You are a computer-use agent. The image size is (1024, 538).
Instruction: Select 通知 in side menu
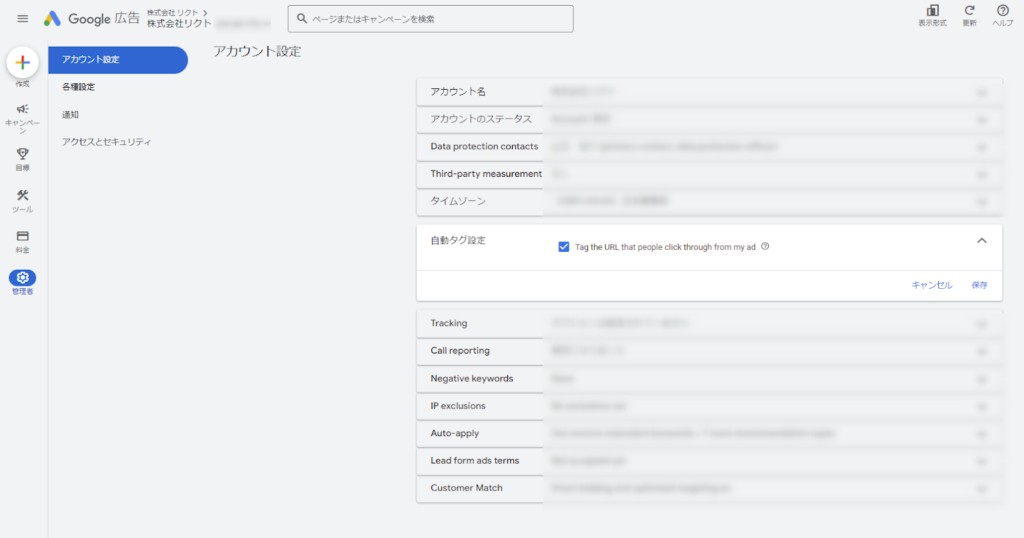click(71, 114)
